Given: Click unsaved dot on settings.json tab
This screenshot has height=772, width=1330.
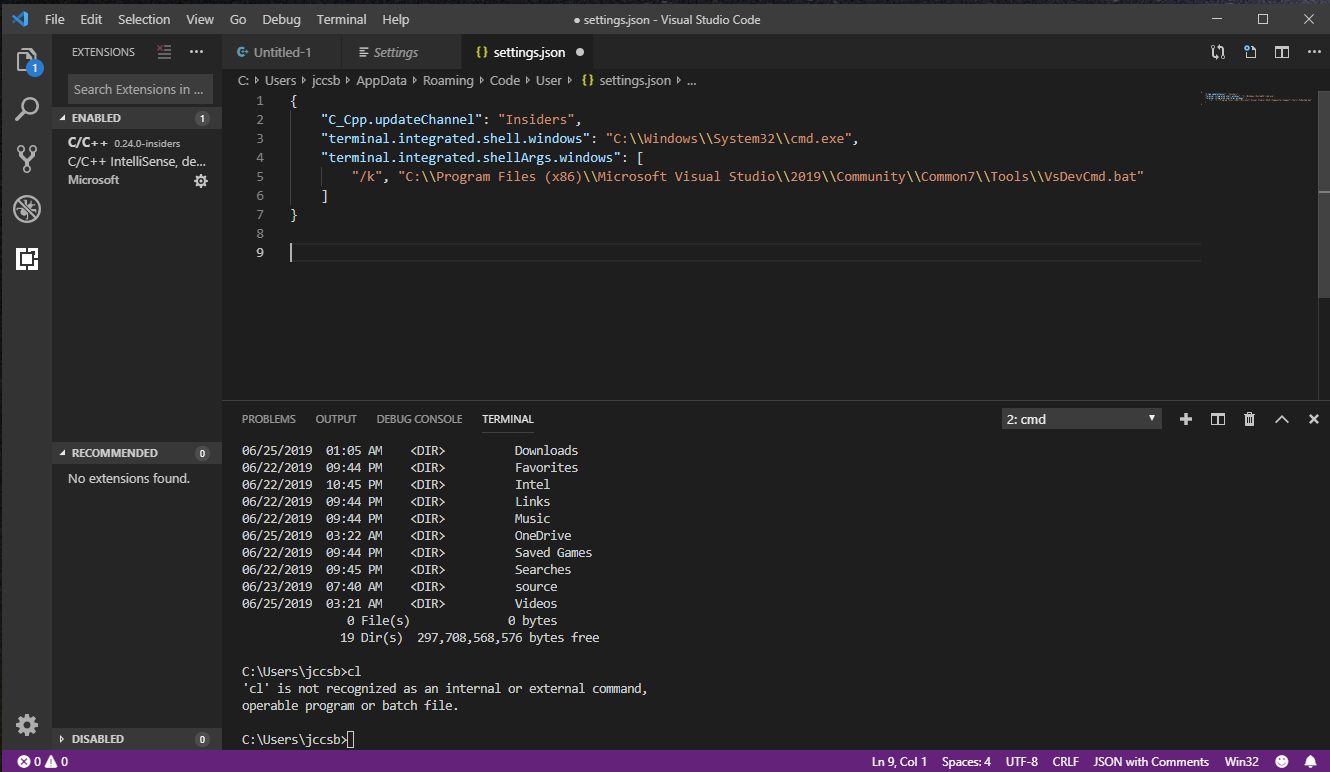Looking at the screenshot, I should [x=580, y=52].
